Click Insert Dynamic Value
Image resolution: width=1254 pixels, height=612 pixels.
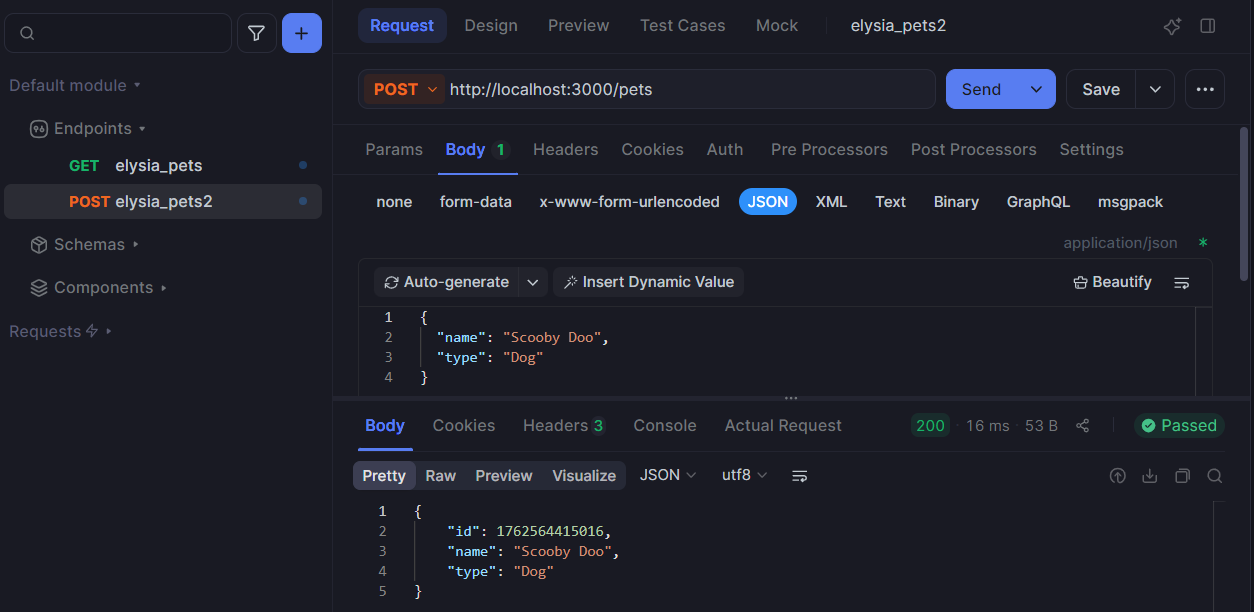coord(648,281)
